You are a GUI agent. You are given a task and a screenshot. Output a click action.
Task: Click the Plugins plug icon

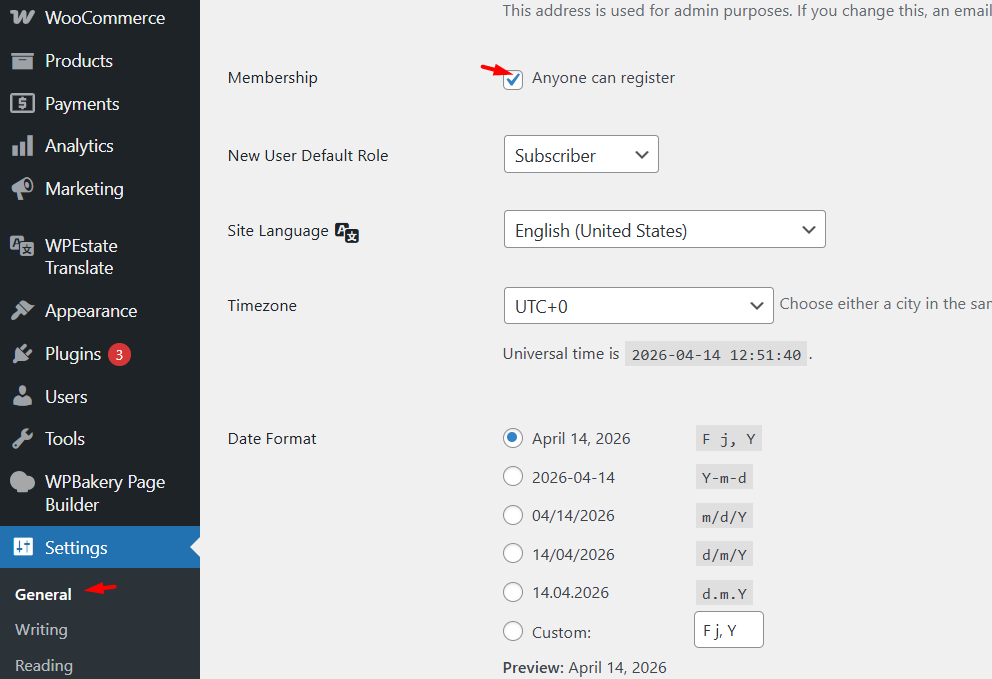coord(22,354)
